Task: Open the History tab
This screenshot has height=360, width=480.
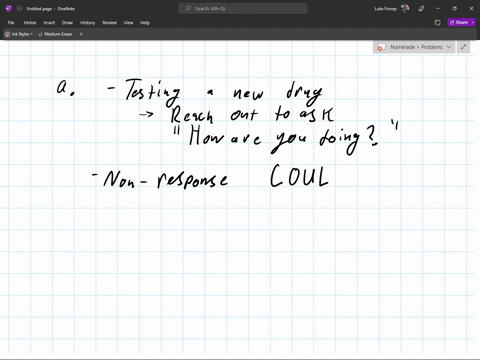Action: coord(87,23)
